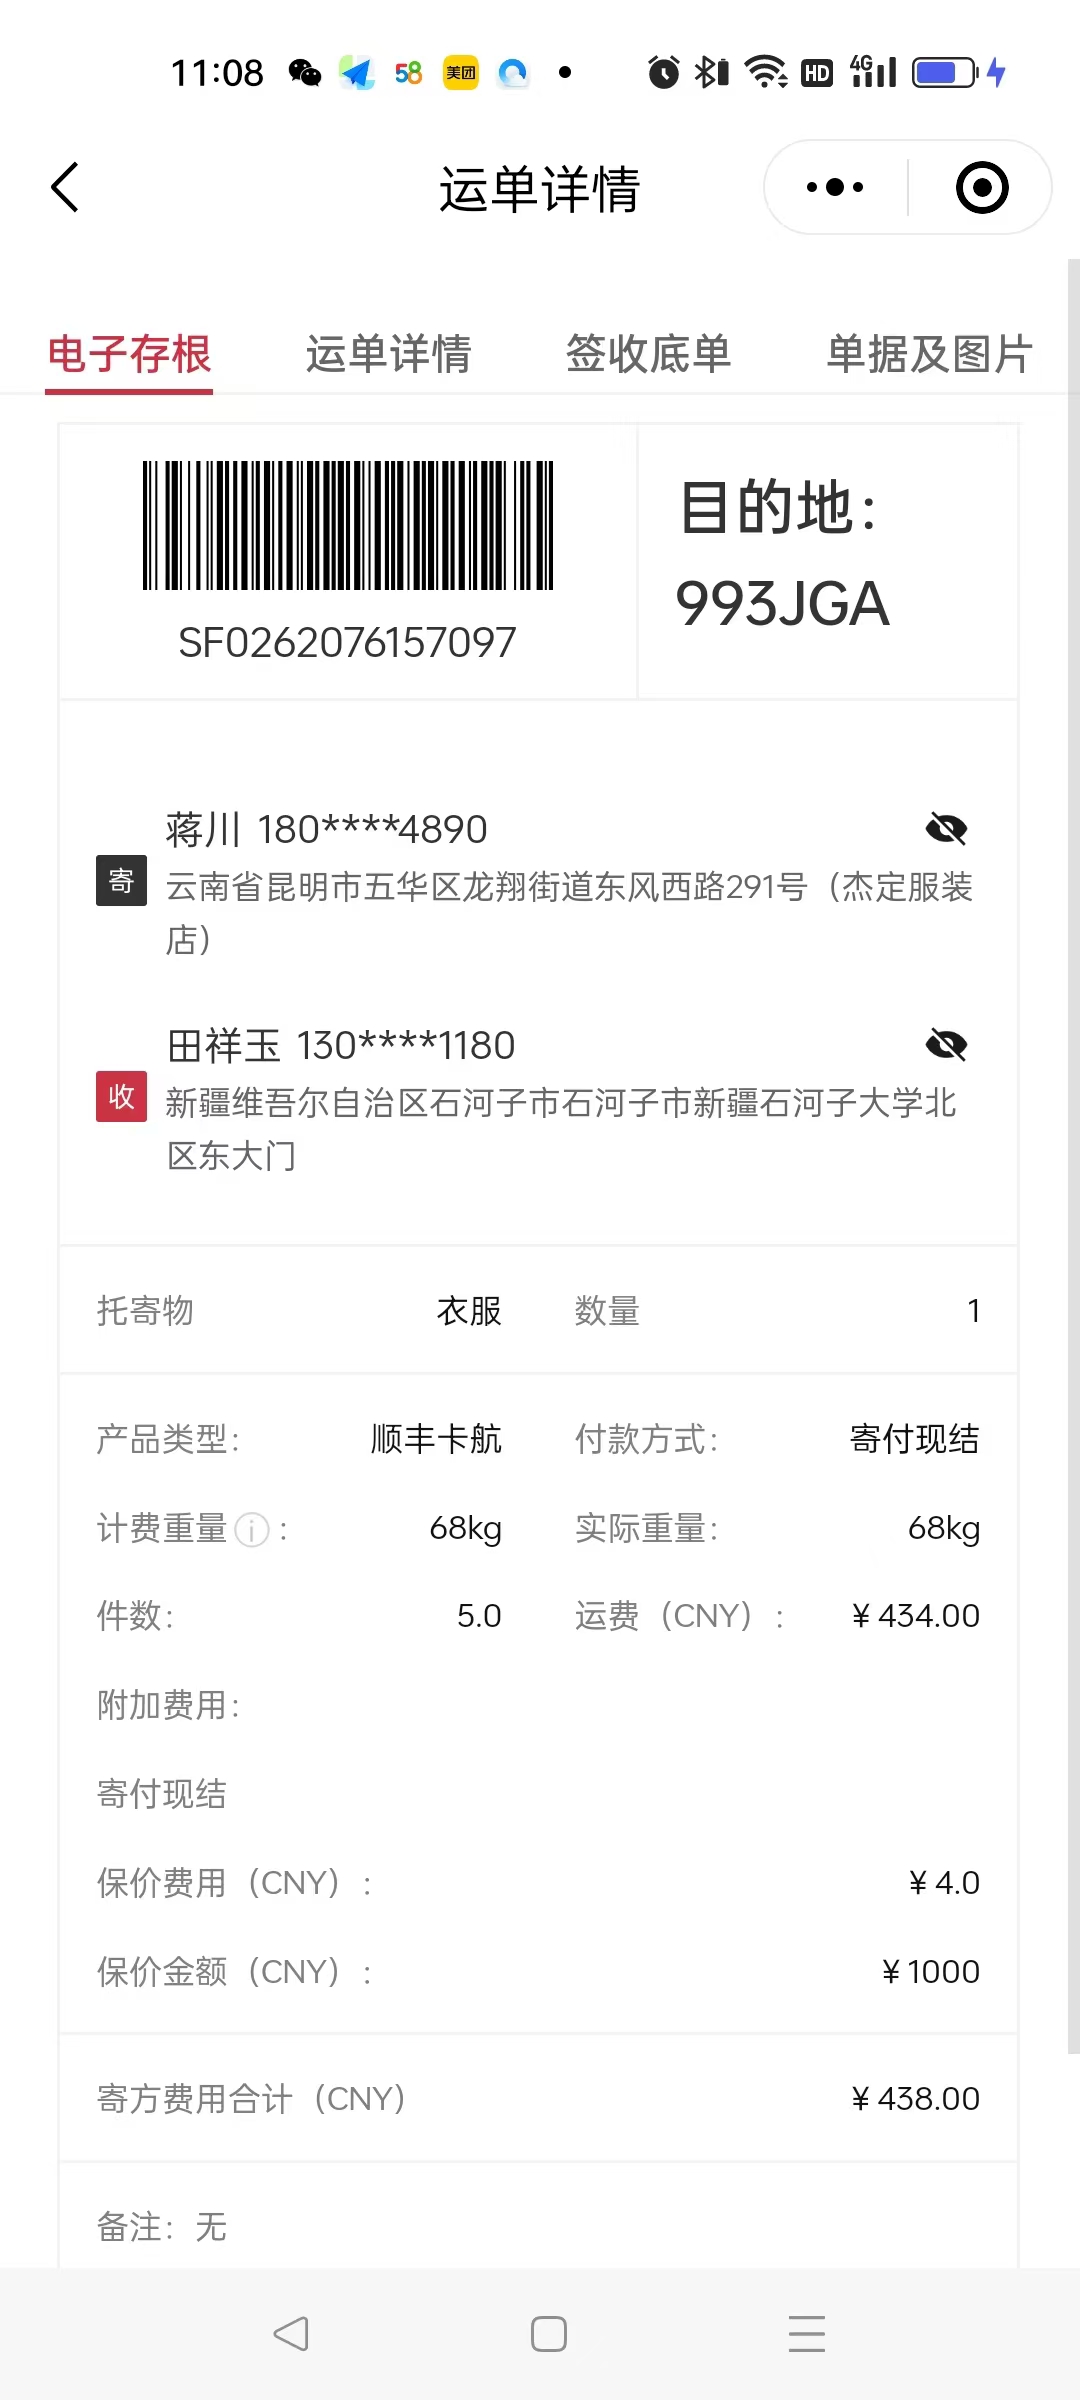Screen dimensions: 1080x2400
Task: Tap the back arrow icon
Action: pyautogui.click(x=65, y=187)
